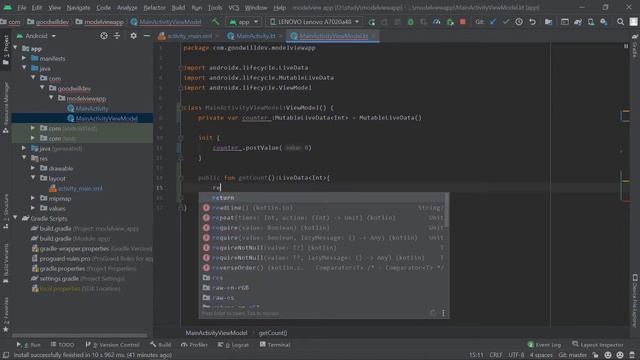This screenshot has width=640, height=360.
Task: Click autocomplete popup vertical scrollbar
Action: (x=447, y=211)
